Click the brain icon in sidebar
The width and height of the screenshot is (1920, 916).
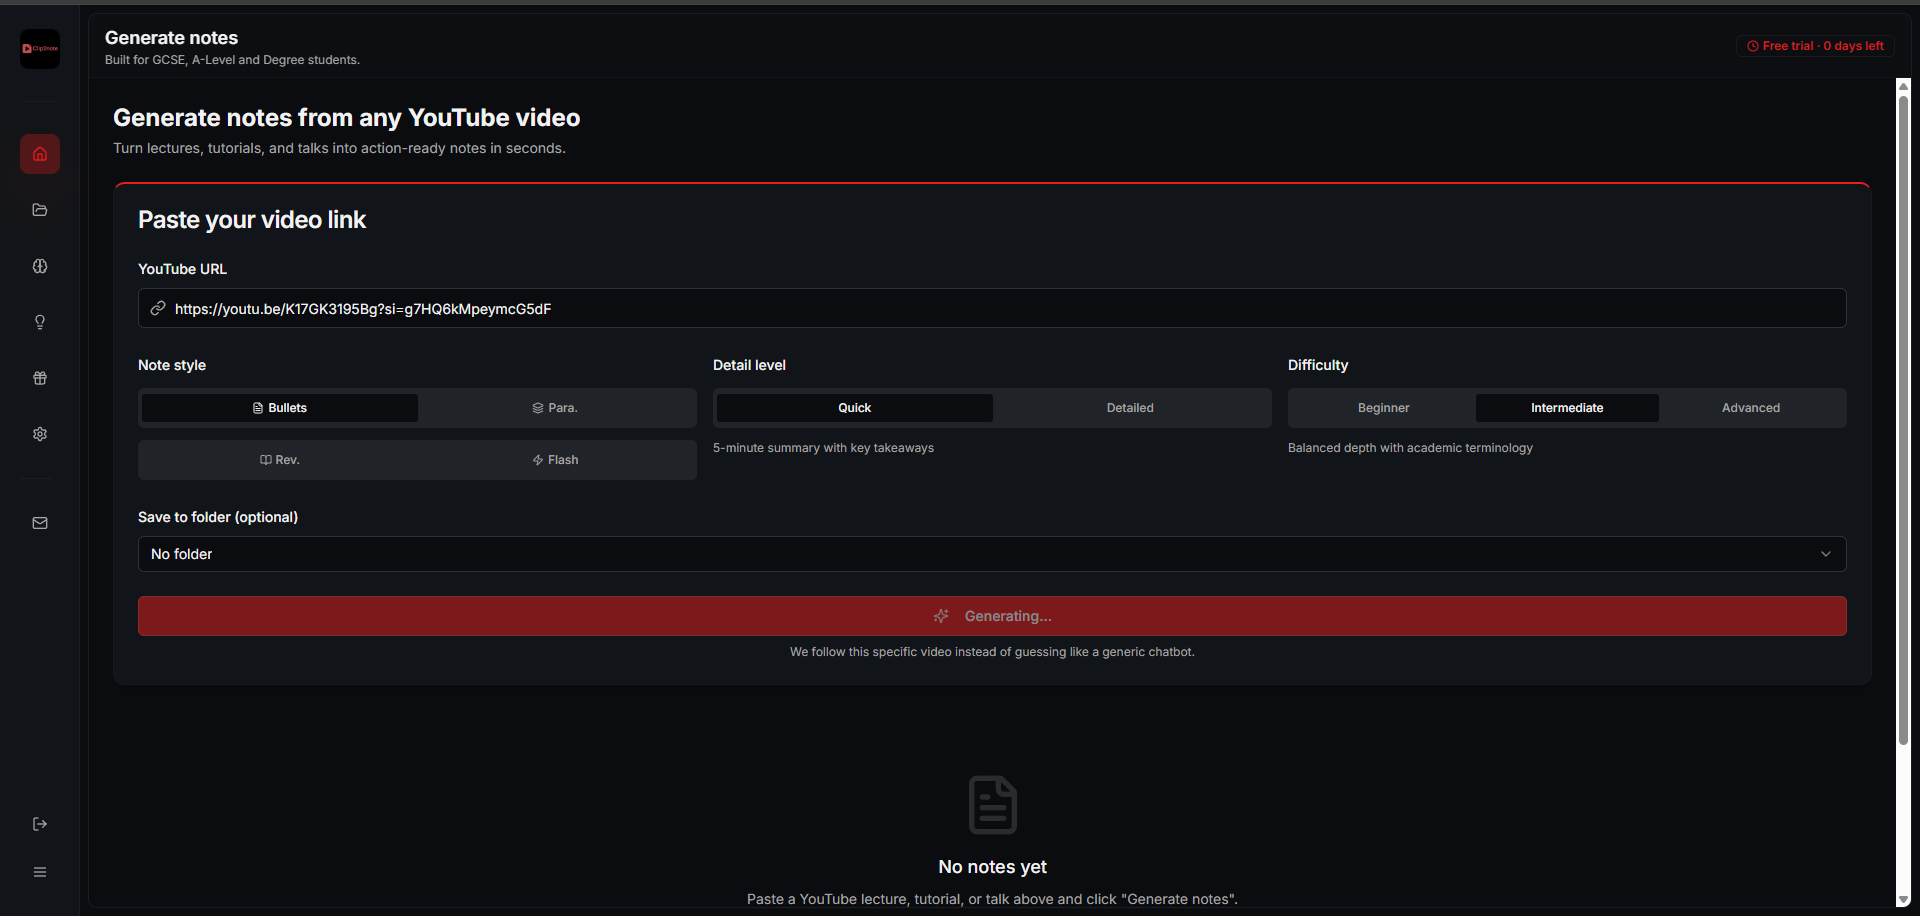click(x=40, y=266)
